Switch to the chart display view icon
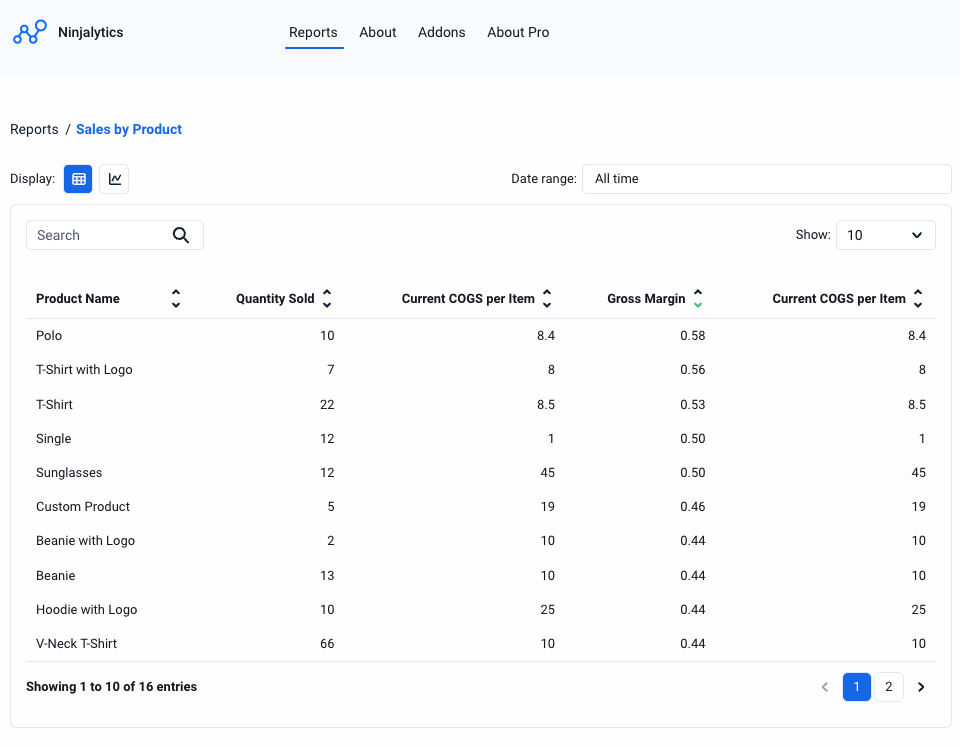Viewport: 960px width, 747px height. coord(113,179)
